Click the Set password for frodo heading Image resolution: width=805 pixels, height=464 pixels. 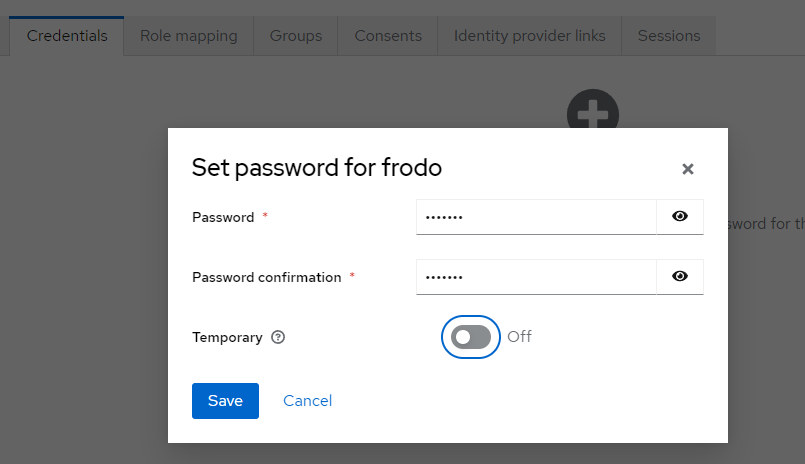[x=317, y=168]
